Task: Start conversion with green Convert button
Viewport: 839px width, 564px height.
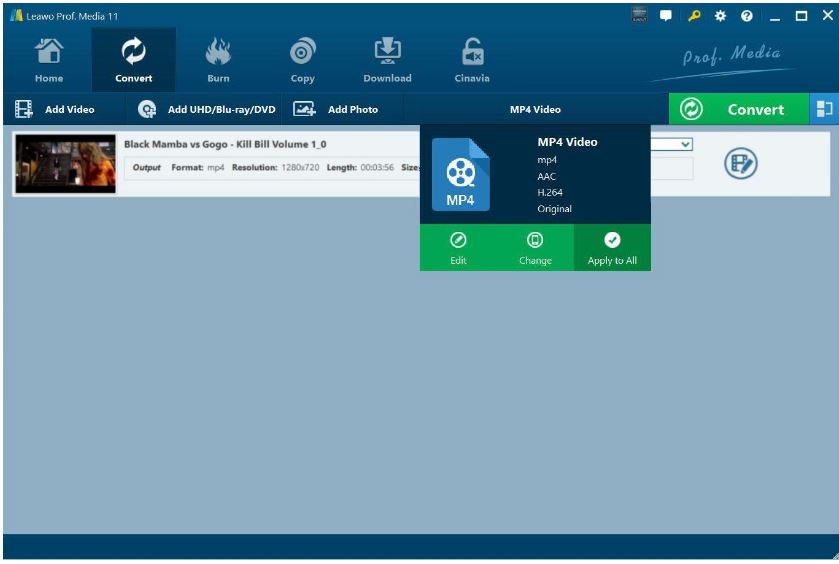Action: coord(738,109)
